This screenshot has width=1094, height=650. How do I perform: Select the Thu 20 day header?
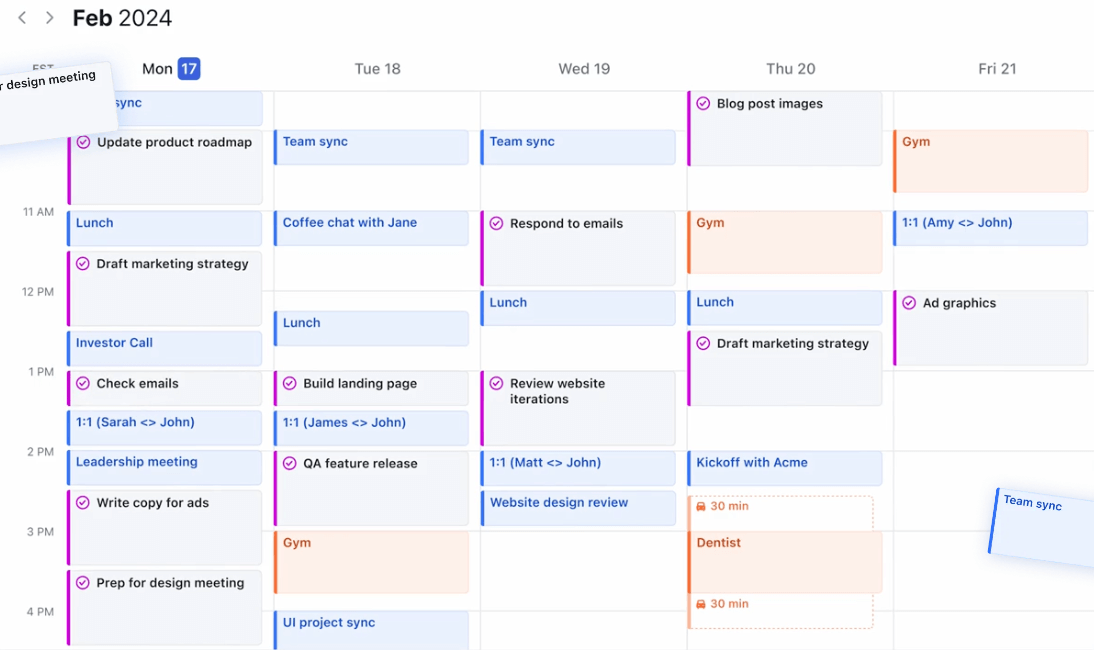point(790,68)
